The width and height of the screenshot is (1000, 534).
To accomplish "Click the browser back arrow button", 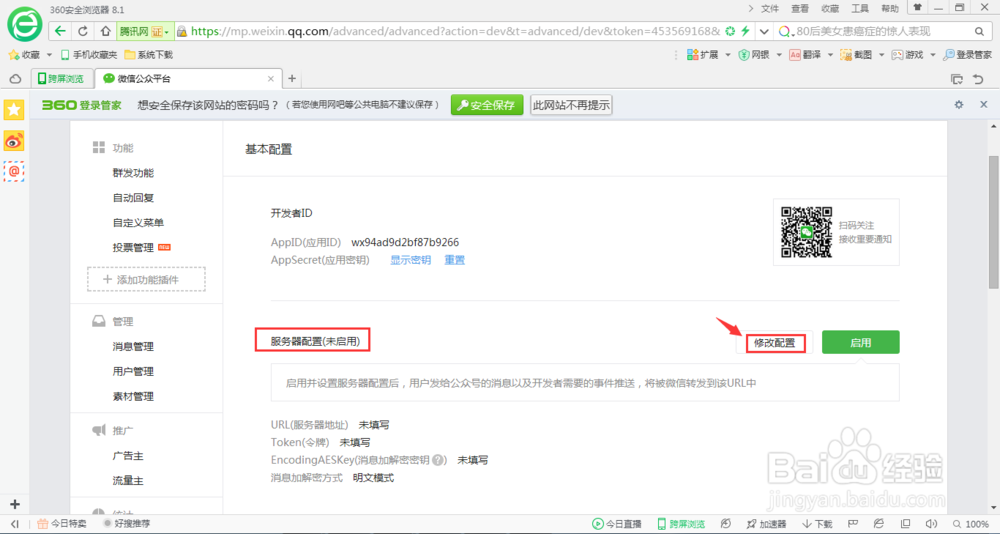I will pos(60,31).
